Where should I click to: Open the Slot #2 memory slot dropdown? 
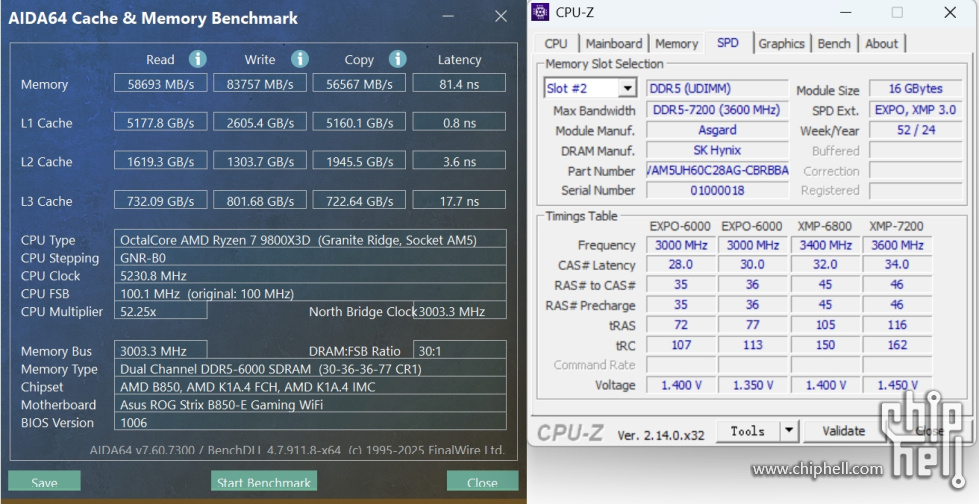pos(627,88)
